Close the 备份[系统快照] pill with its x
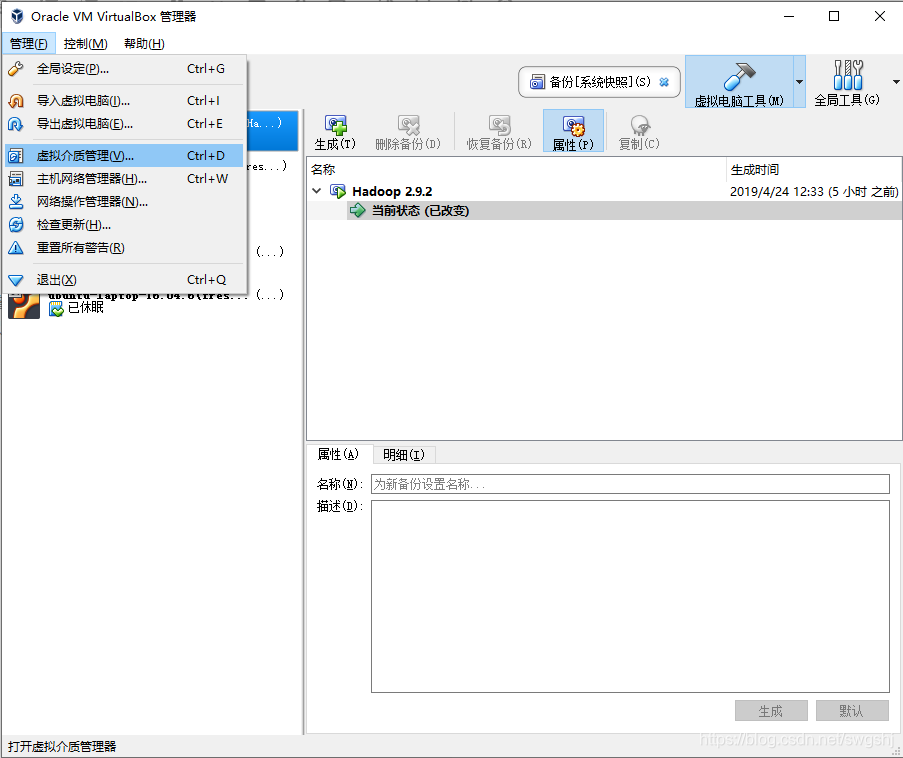Screen dimensions: 903x758 (664, 82)
